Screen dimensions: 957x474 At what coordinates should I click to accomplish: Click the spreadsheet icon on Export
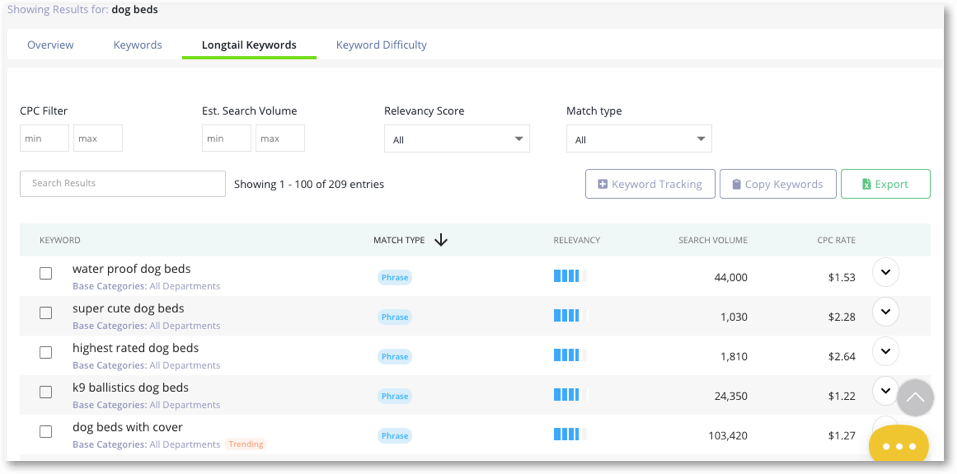(866, 184)
